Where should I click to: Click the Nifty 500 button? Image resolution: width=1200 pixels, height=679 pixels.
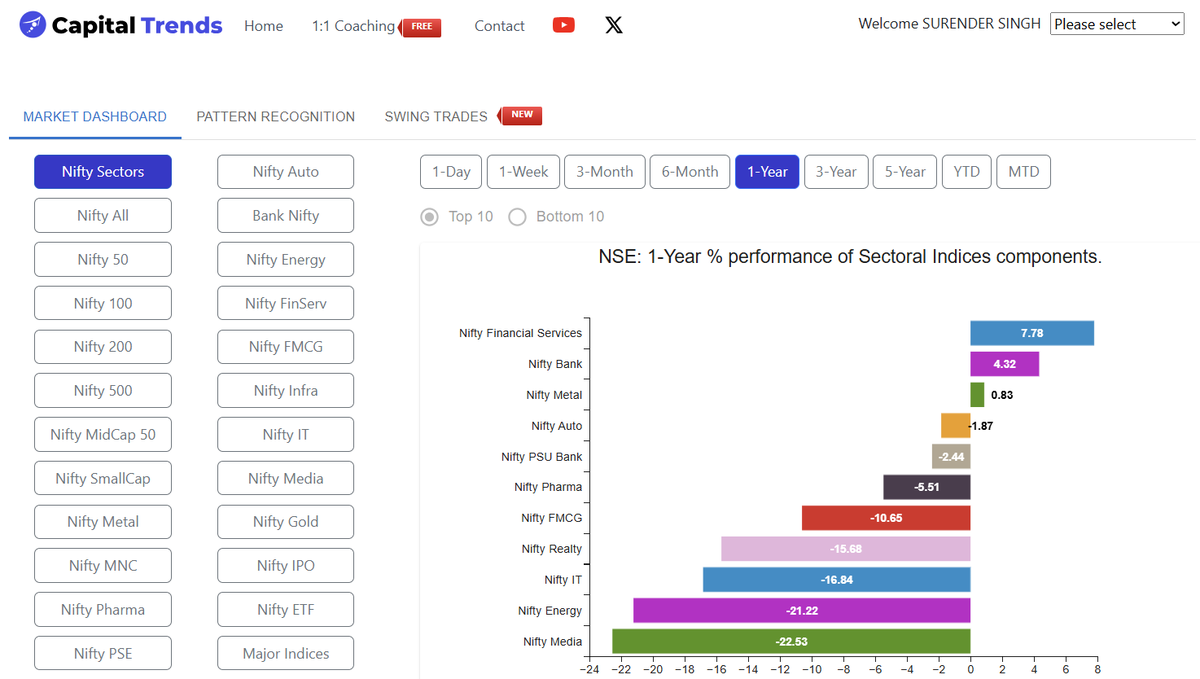tap(103, 391)
